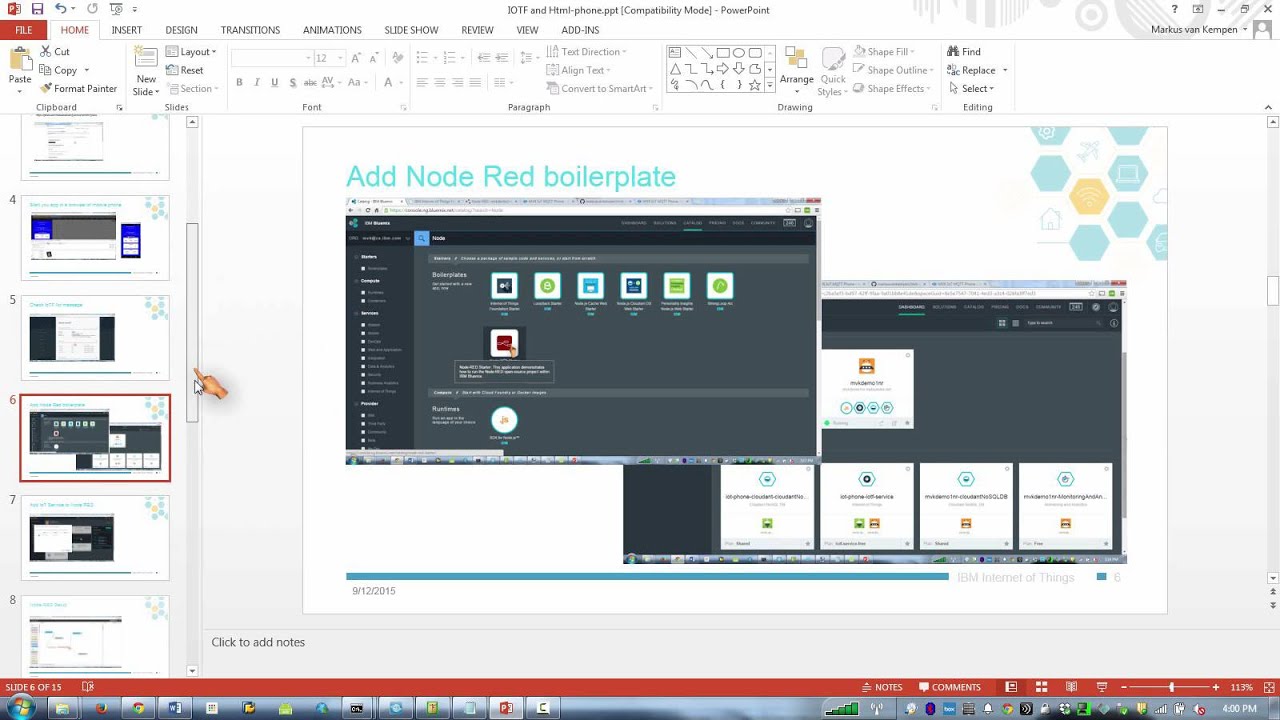Open Align Text options

[580, 70]
